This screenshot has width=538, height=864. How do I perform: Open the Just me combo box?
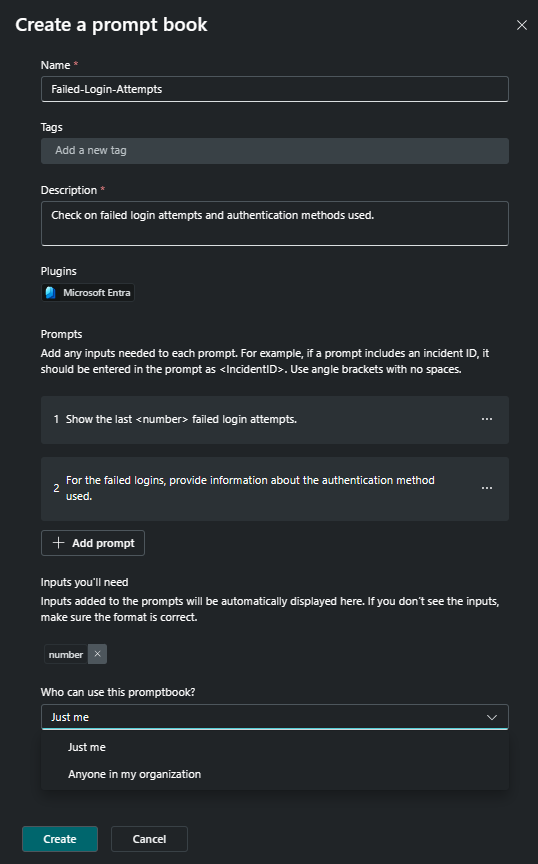(275, 717)
